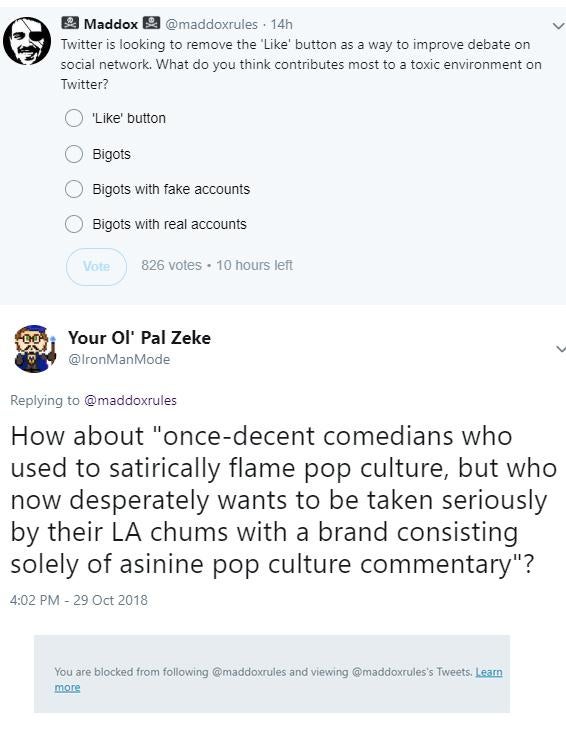Screen dimensions: 566x729
Task: Click the Maddox display name
Action: pos(111,24)
